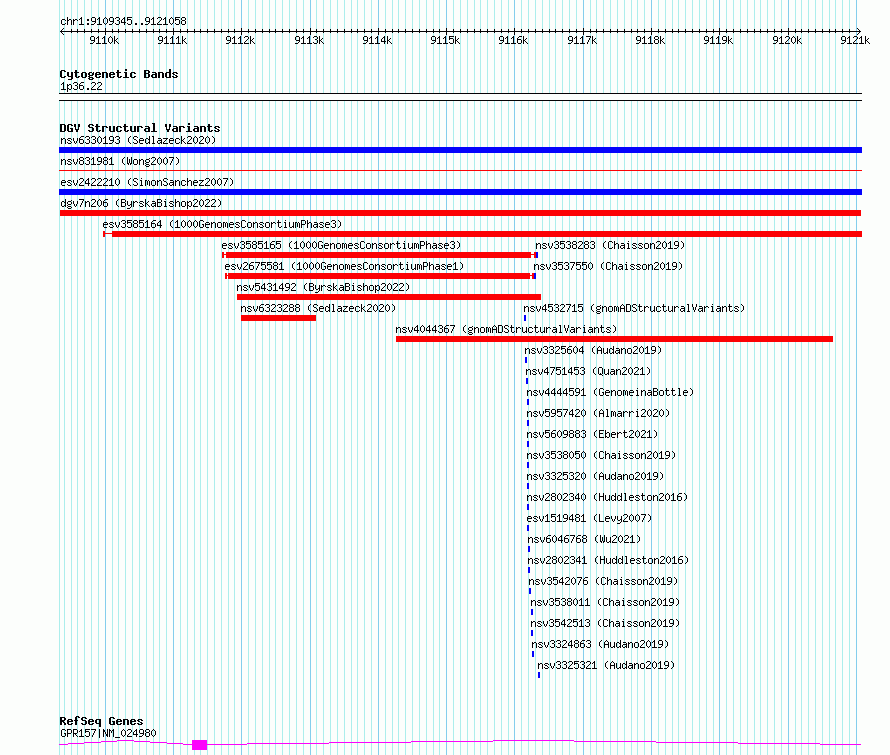
Task: Select the nsv3542513 (Chaisson2019) label
Action: (x=605, y=623)
